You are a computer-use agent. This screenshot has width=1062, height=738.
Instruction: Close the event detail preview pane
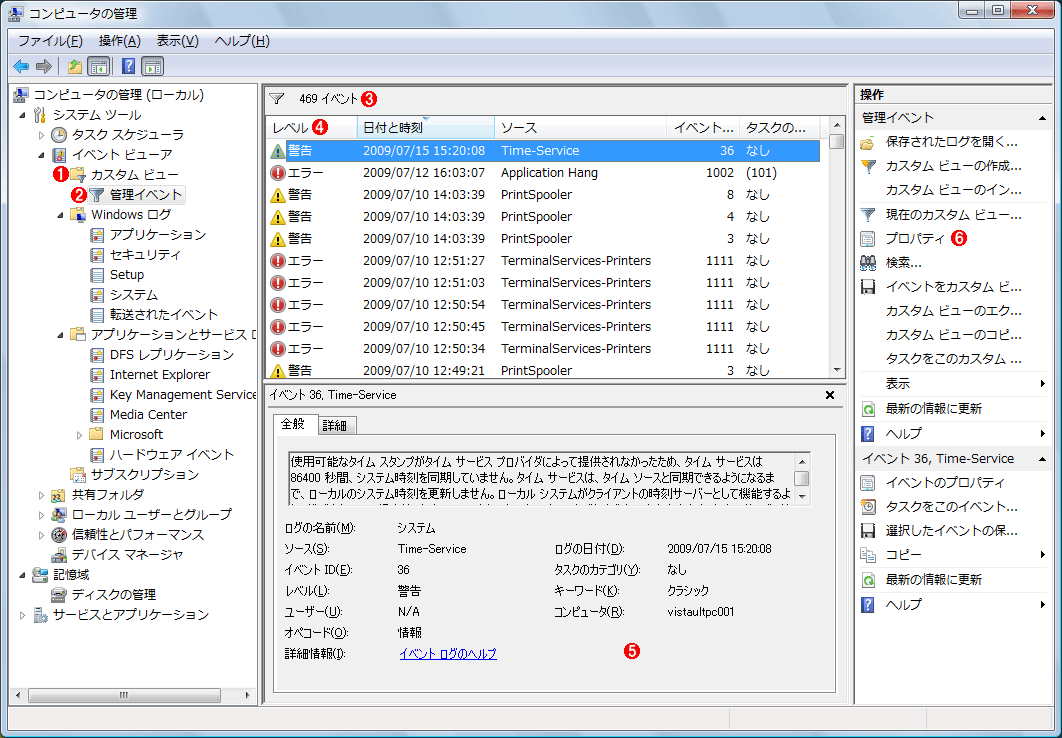pos(829,395)
